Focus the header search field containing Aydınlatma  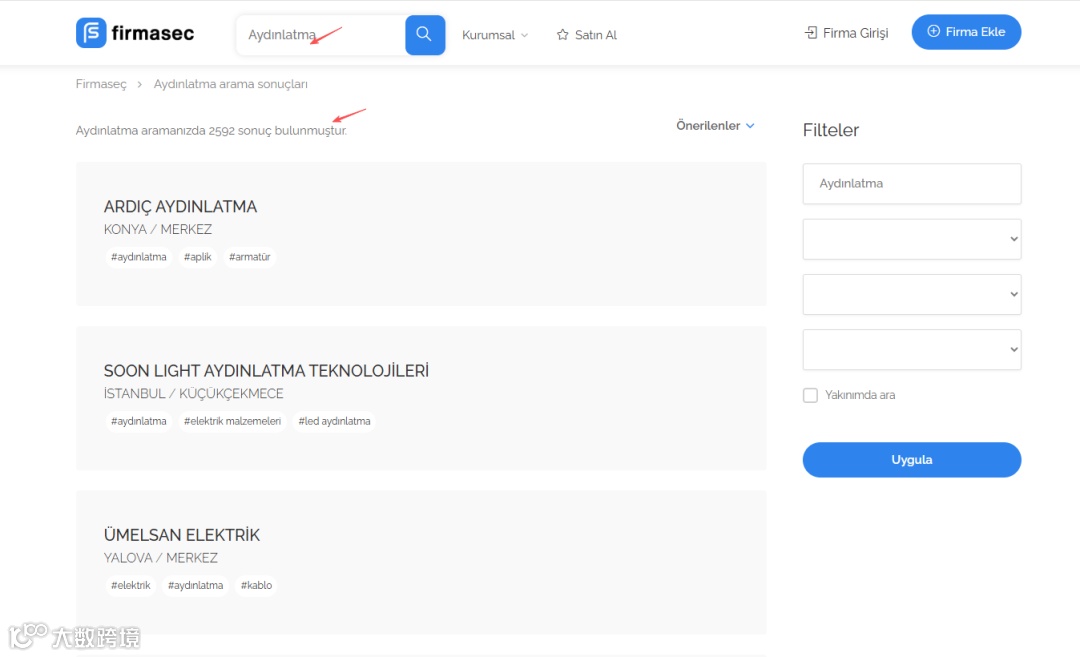pos(321,34)
